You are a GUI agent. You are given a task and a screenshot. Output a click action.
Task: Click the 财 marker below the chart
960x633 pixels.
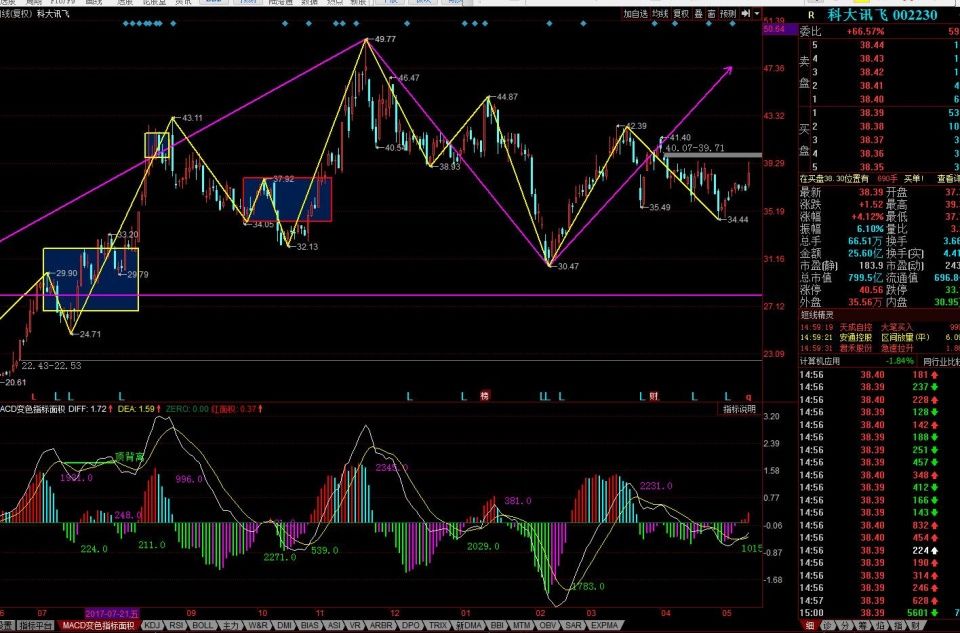point(652,396)
